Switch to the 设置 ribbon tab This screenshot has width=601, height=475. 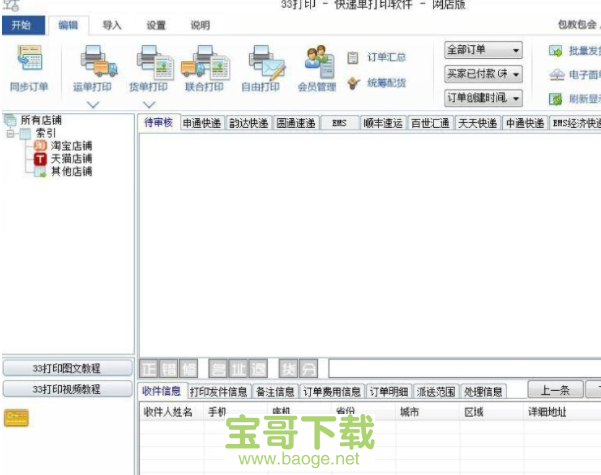point(156,25)
